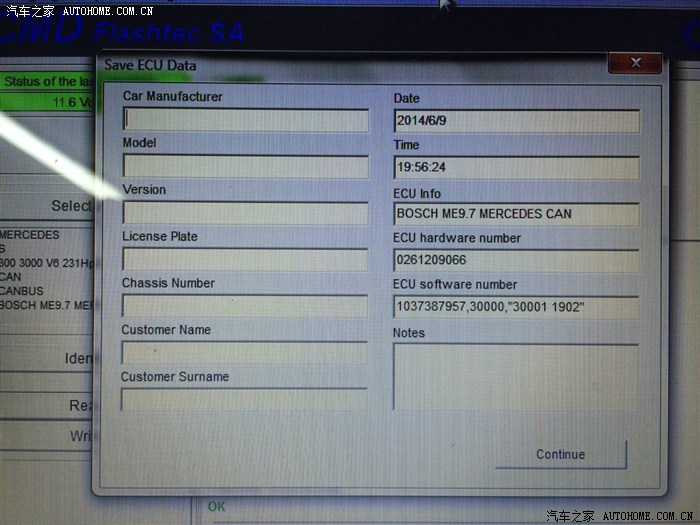700x525 pixels.
Task: Click the Customer Name input field
Action: point(244,353)
